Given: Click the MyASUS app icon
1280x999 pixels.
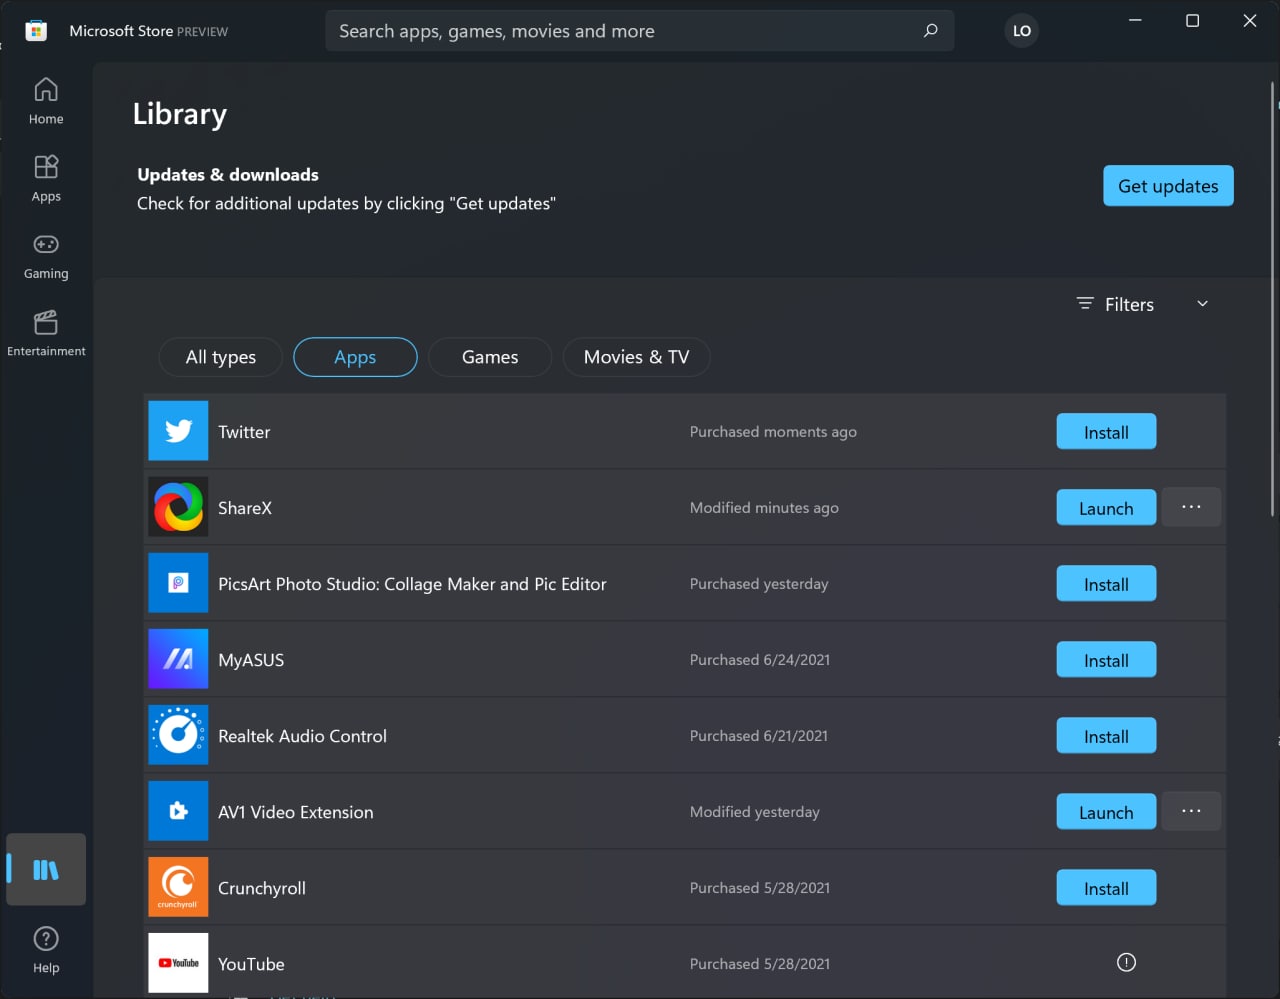Looking at the screenshot, I should (x=178, y=659).
